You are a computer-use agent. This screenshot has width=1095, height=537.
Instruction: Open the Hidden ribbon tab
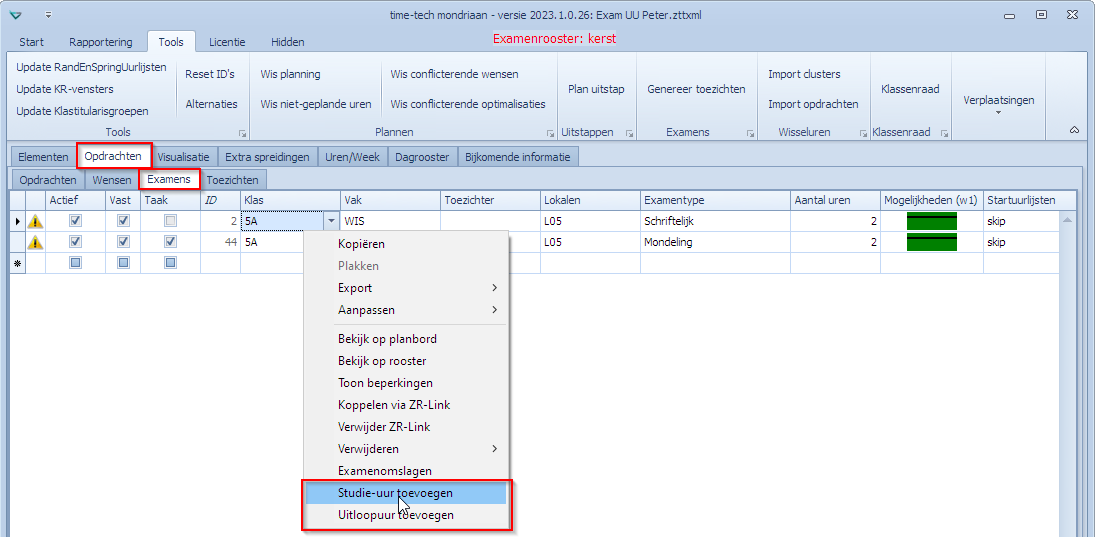coord(288,42)
